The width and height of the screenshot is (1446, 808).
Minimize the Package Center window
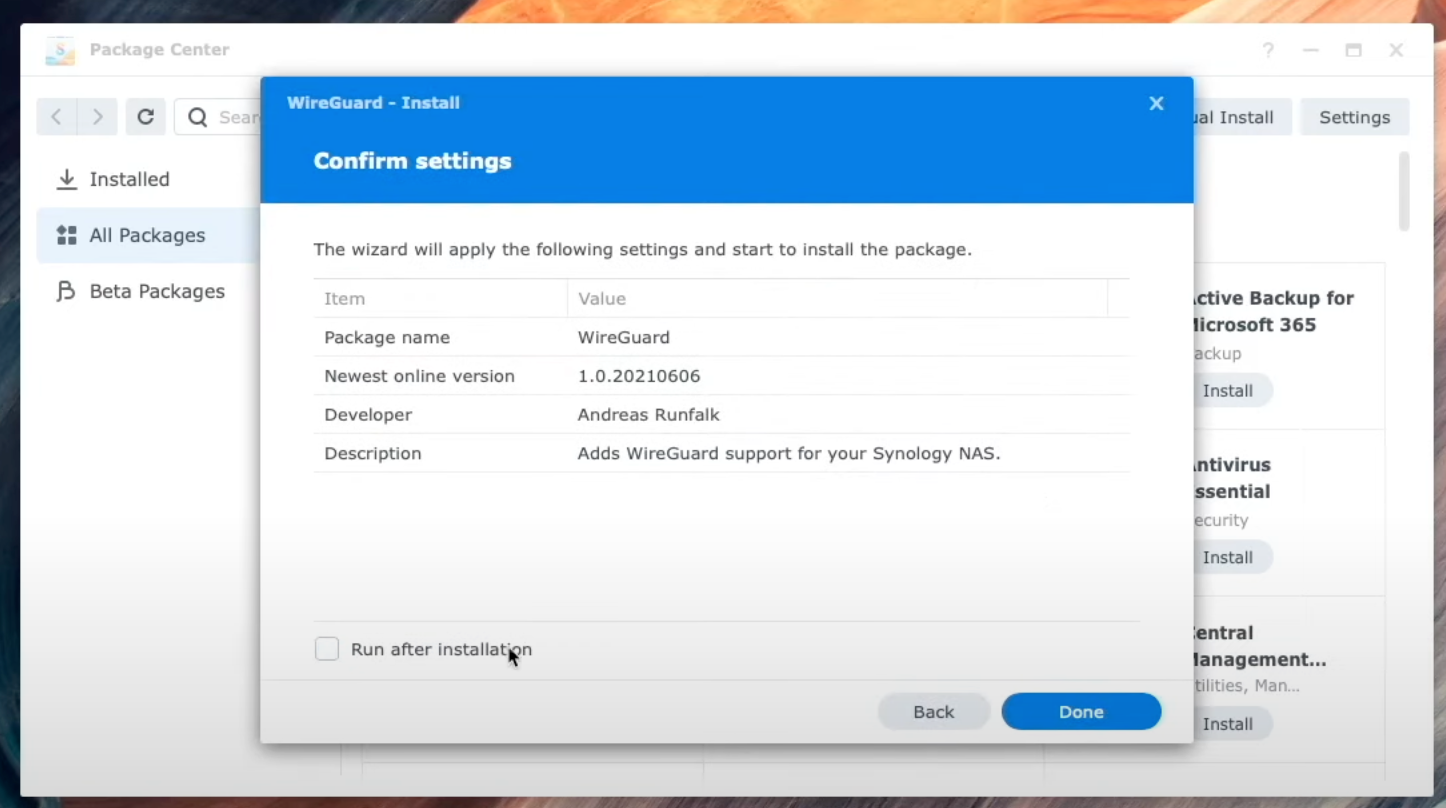pyautogui.click(x=1311, y=50)
